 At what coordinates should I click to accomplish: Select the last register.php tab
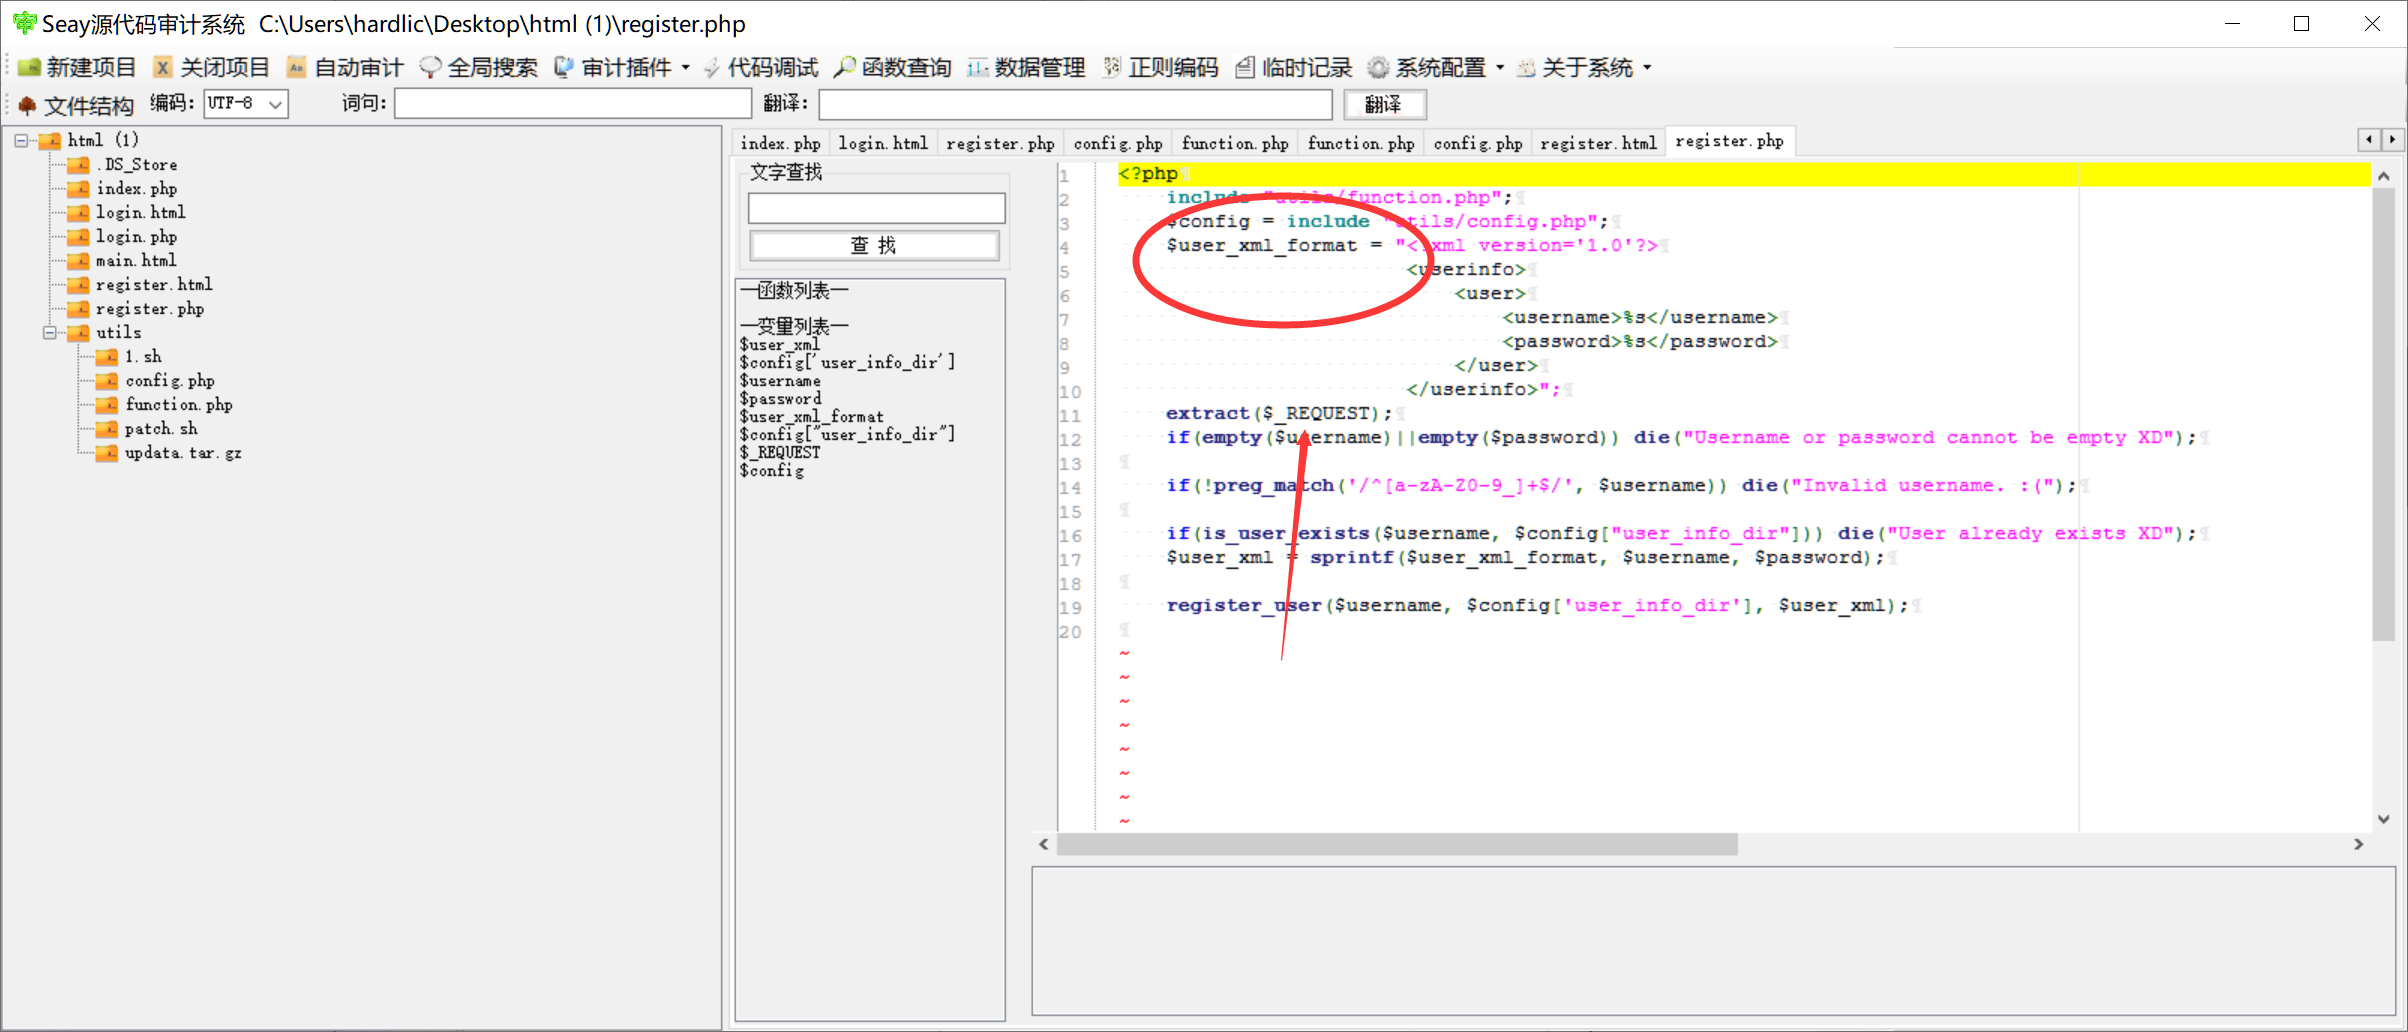click(1729, 142)
